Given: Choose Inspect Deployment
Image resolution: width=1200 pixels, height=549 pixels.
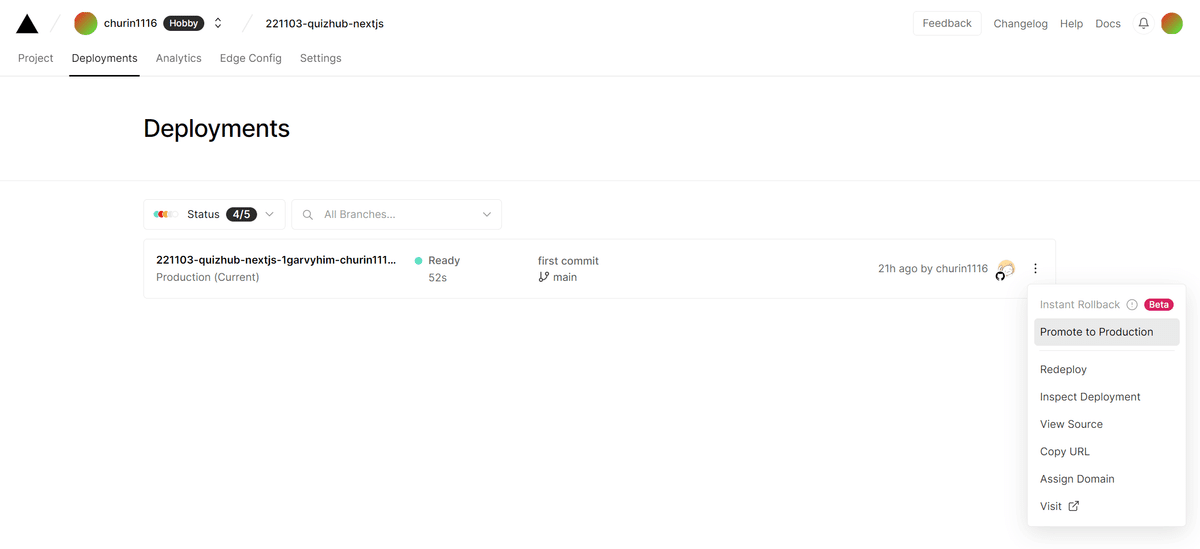Looking at the screenshot, I should point(1106,397).
